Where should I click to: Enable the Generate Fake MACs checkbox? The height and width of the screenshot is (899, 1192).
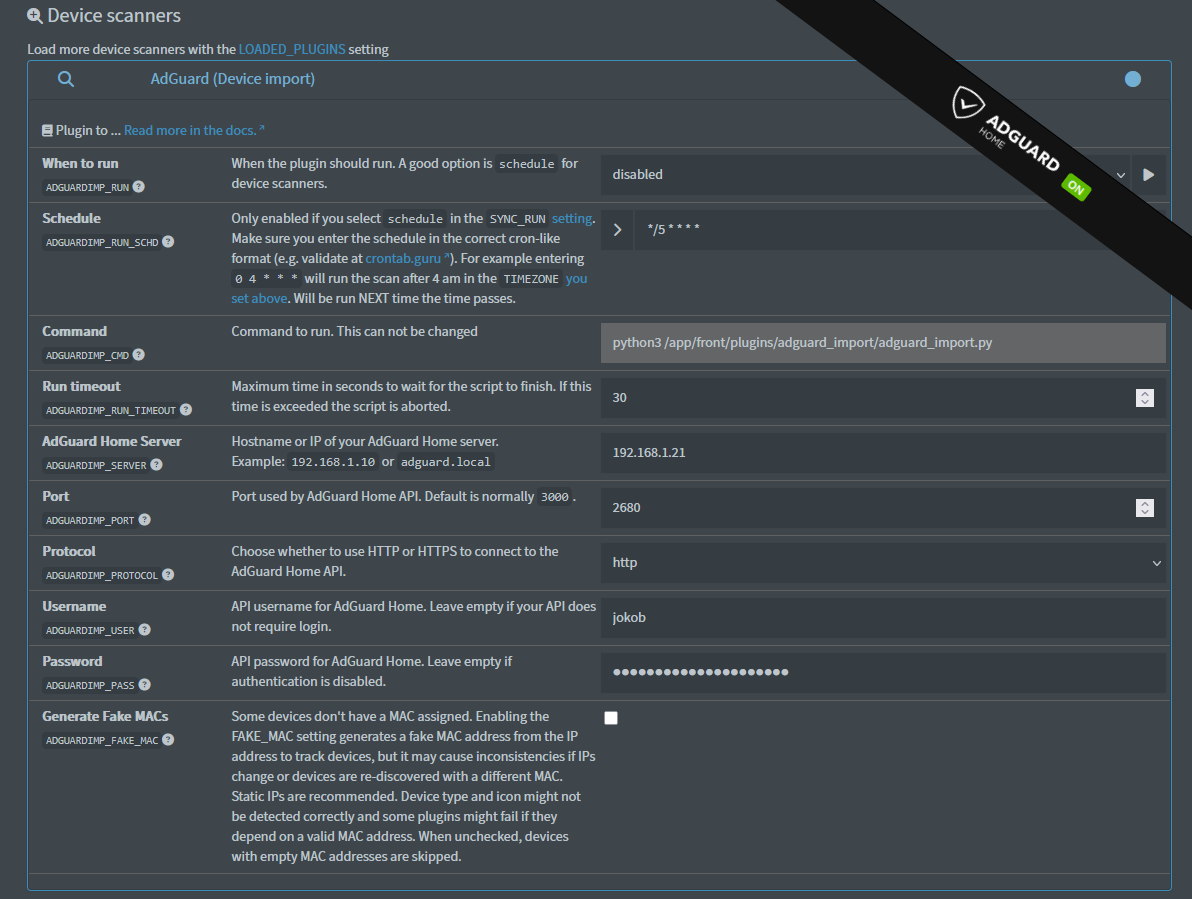tap(611, 718)
